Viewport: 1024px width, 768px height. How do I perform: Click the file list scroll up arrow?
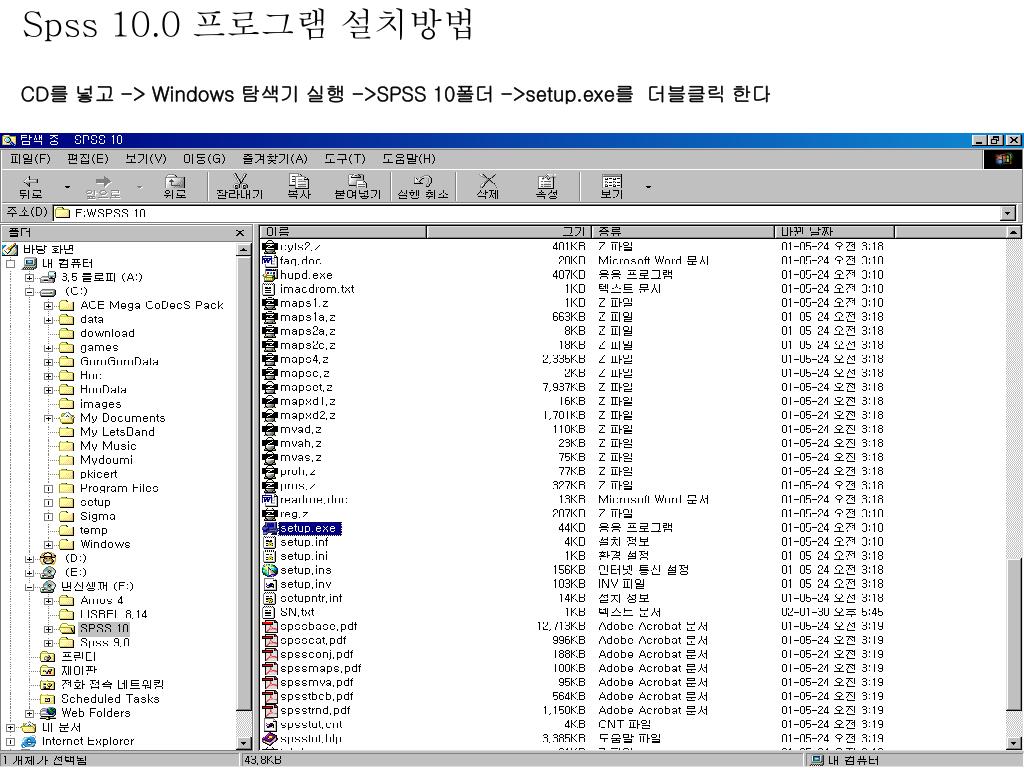pyautogui.click(x=1013, y=232)
